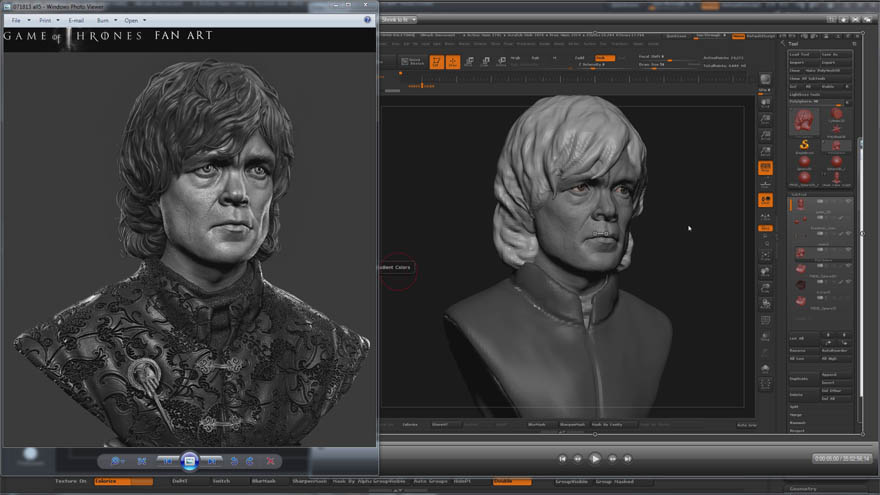880x495 pixels.
Task: Play the video using play button
Action: pos(595,459)
